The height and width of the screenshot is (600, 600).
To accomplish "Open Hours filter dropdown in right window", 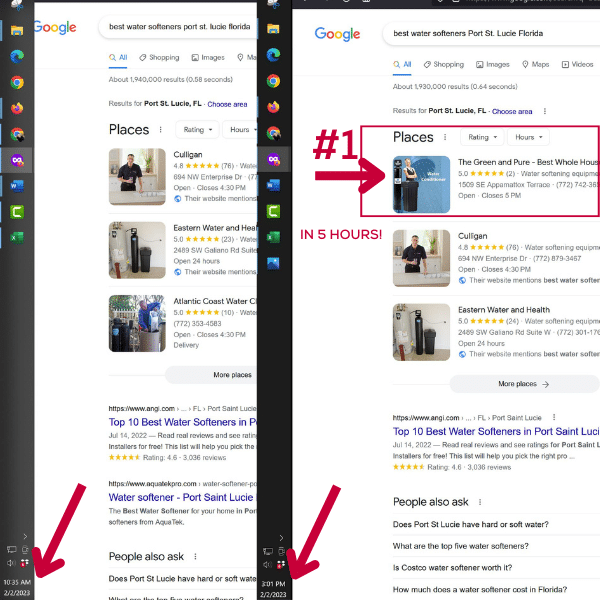I will (x=528, y=137).
